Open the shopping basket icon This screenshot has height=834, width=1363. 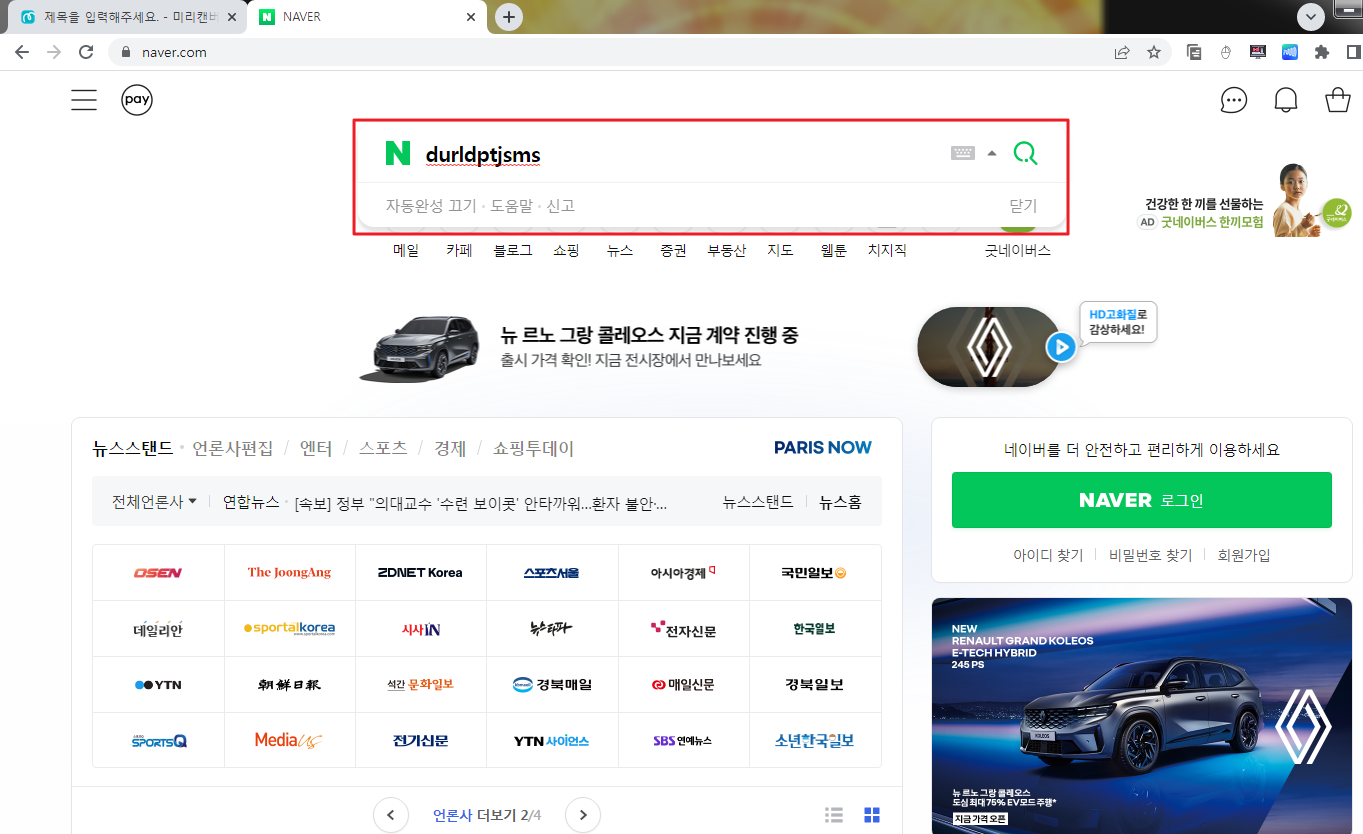click(1338, 100)
